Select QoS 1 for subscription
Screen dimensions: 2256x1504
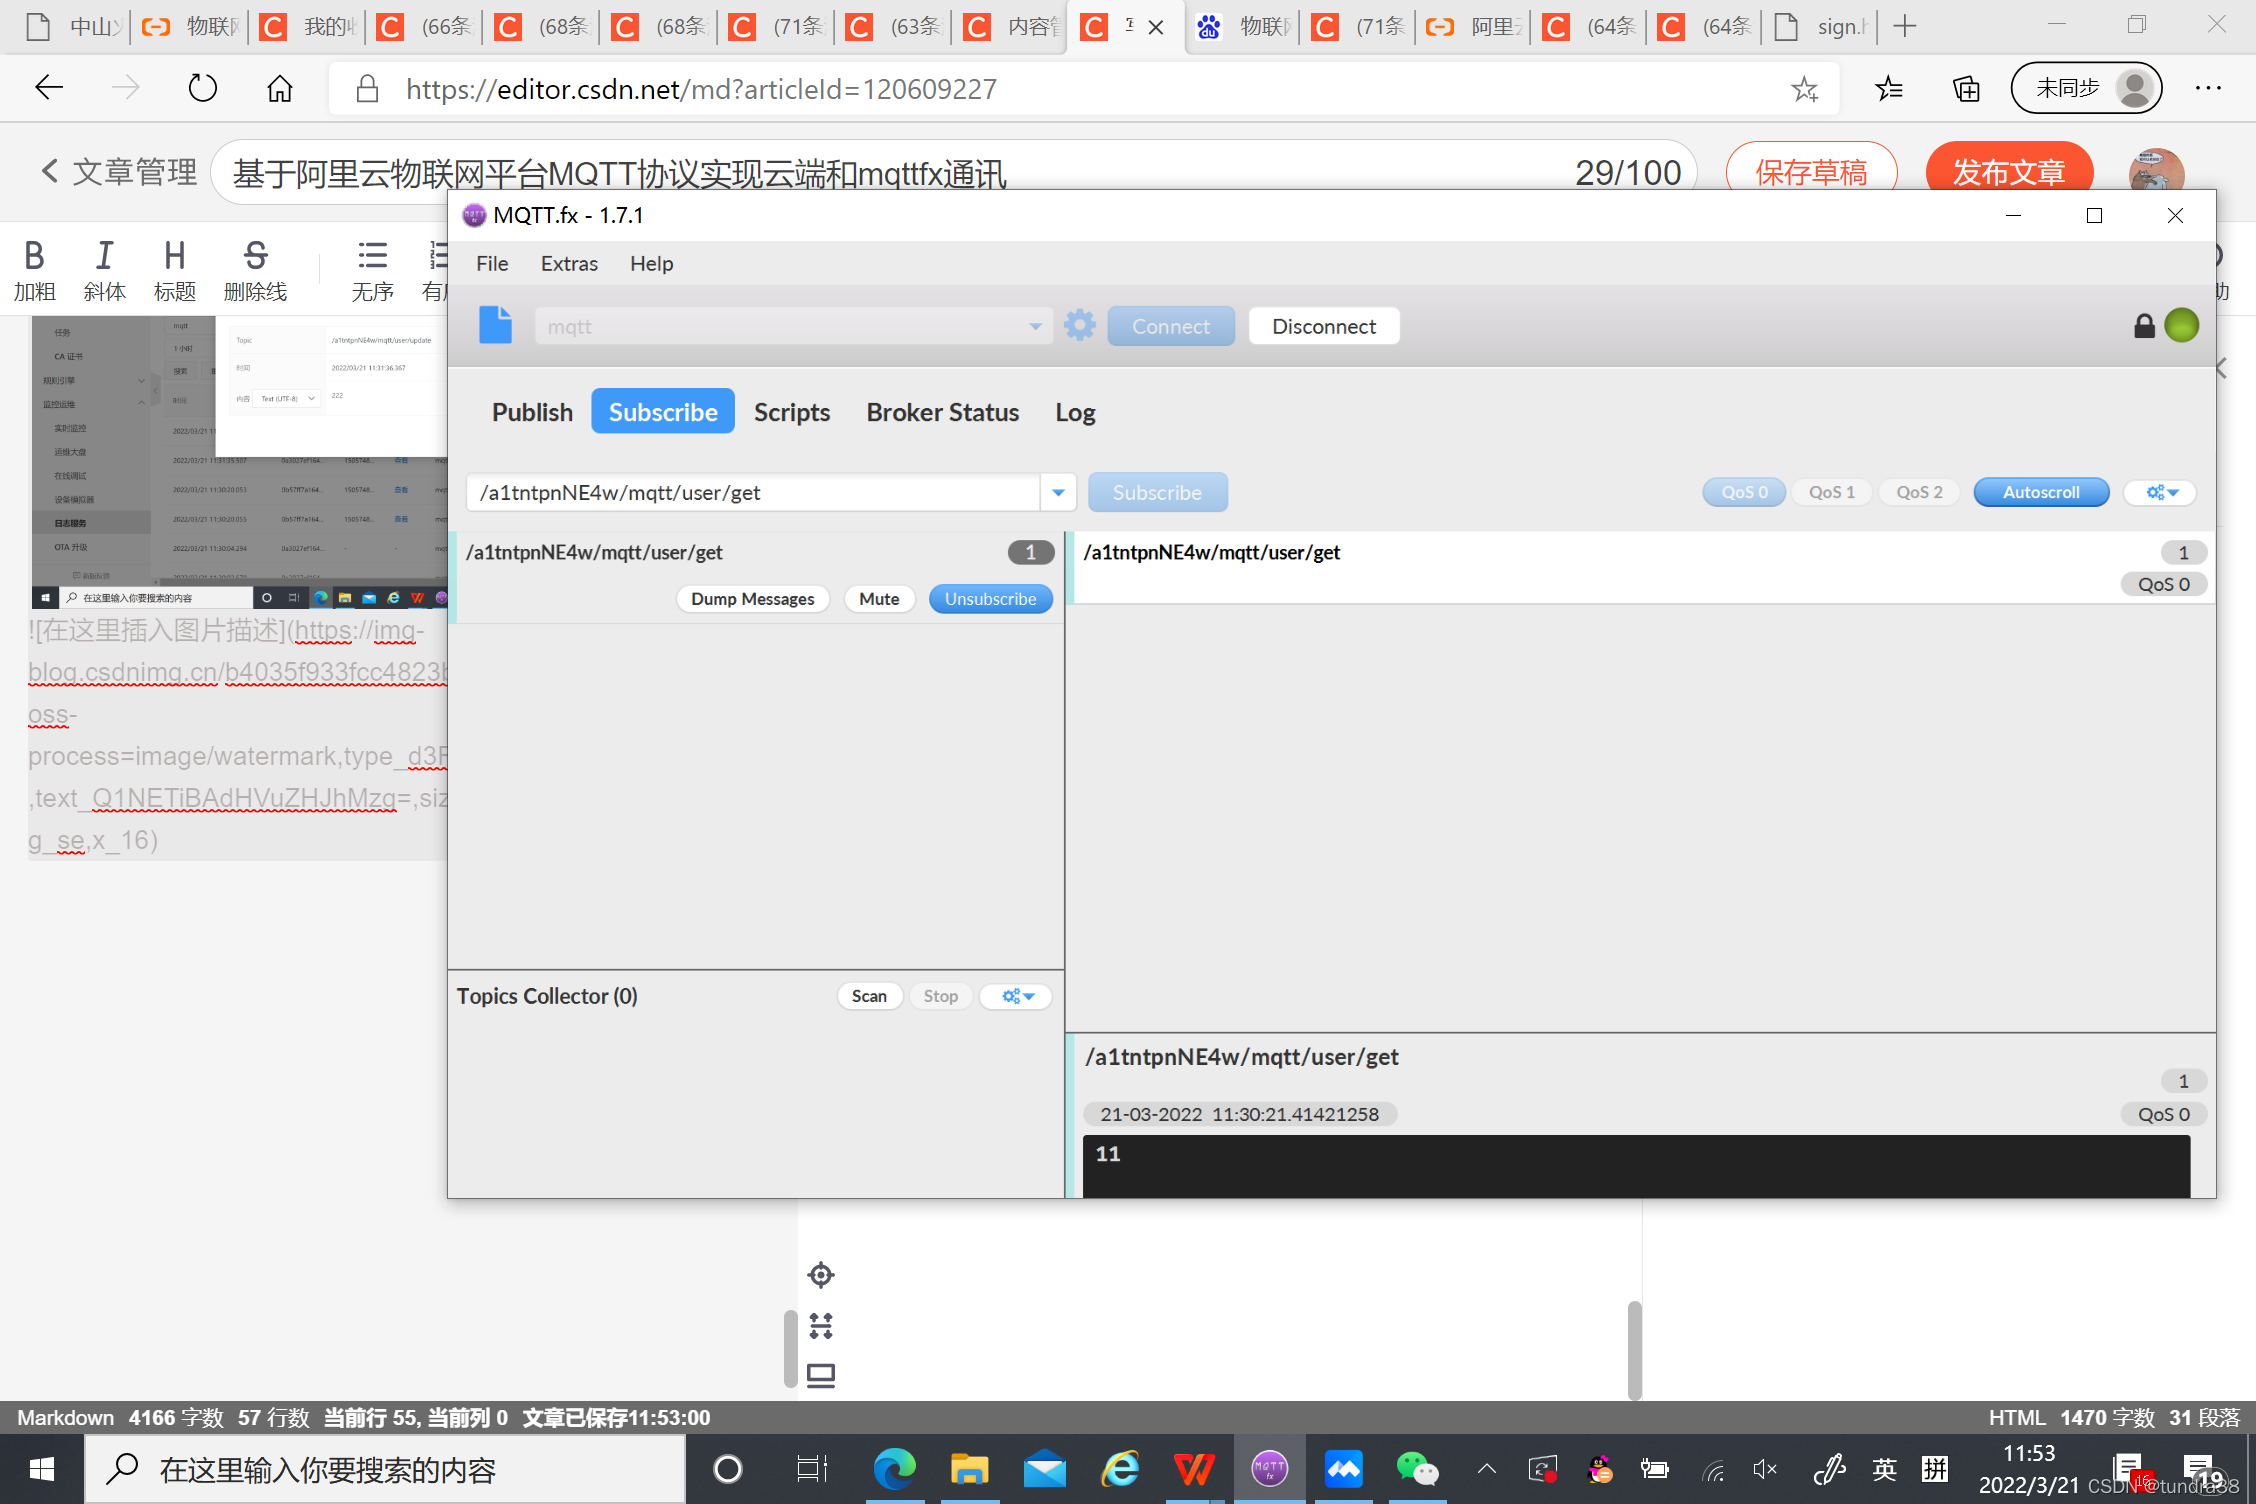point(1831,492)
